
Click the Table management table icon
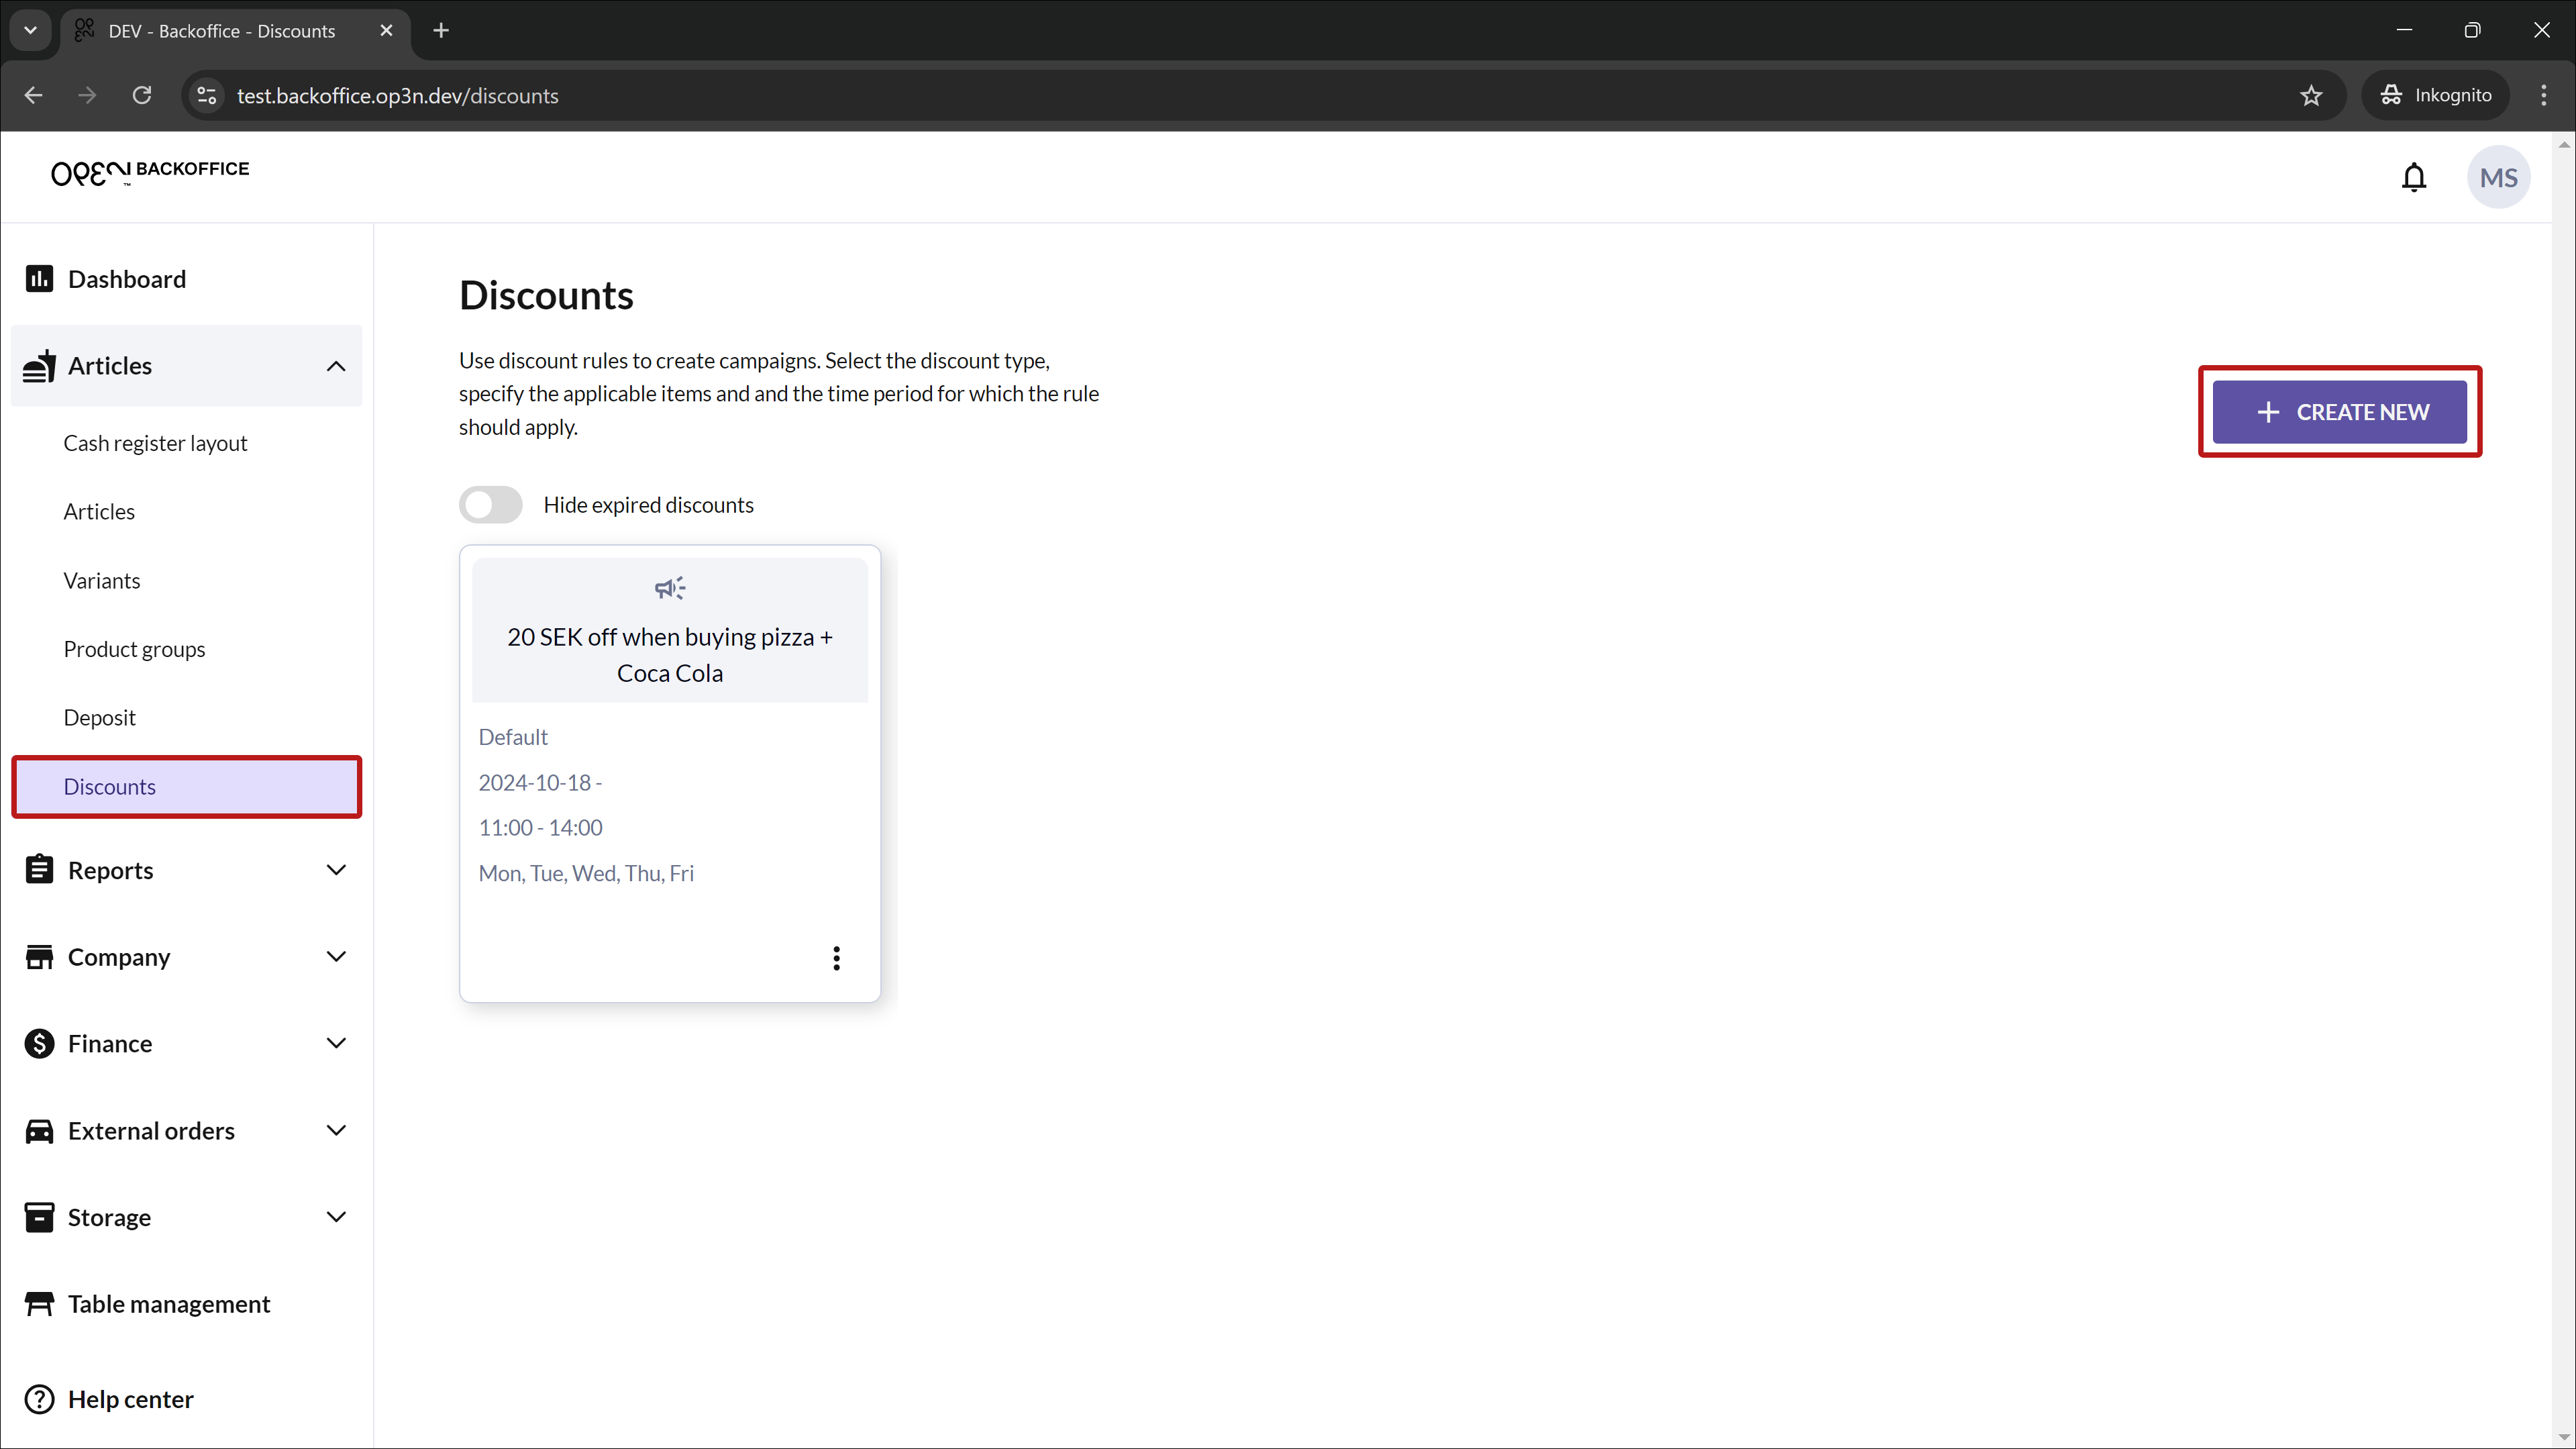click(x=39, y=1304)
